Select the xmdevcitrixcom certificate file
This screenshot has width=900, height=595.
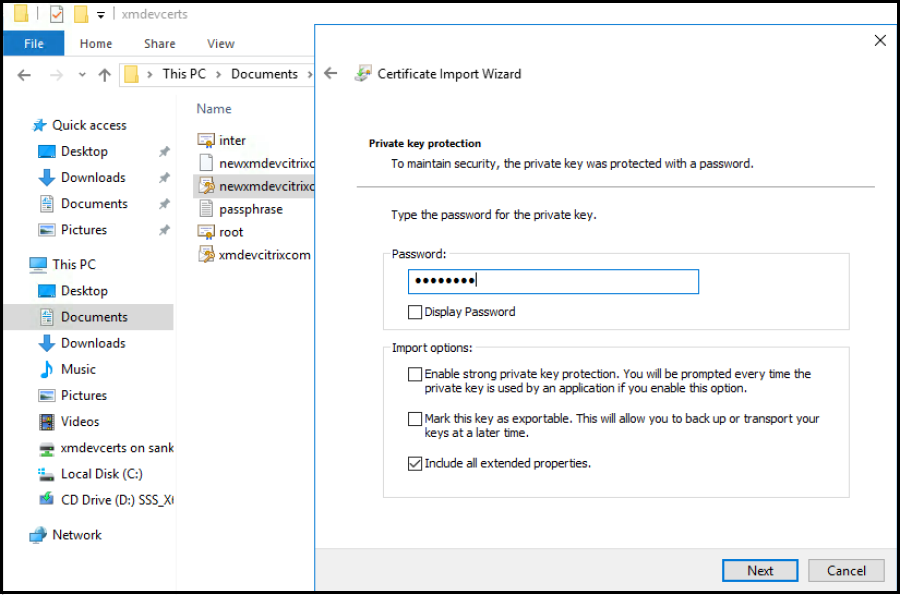coord(254,255)
